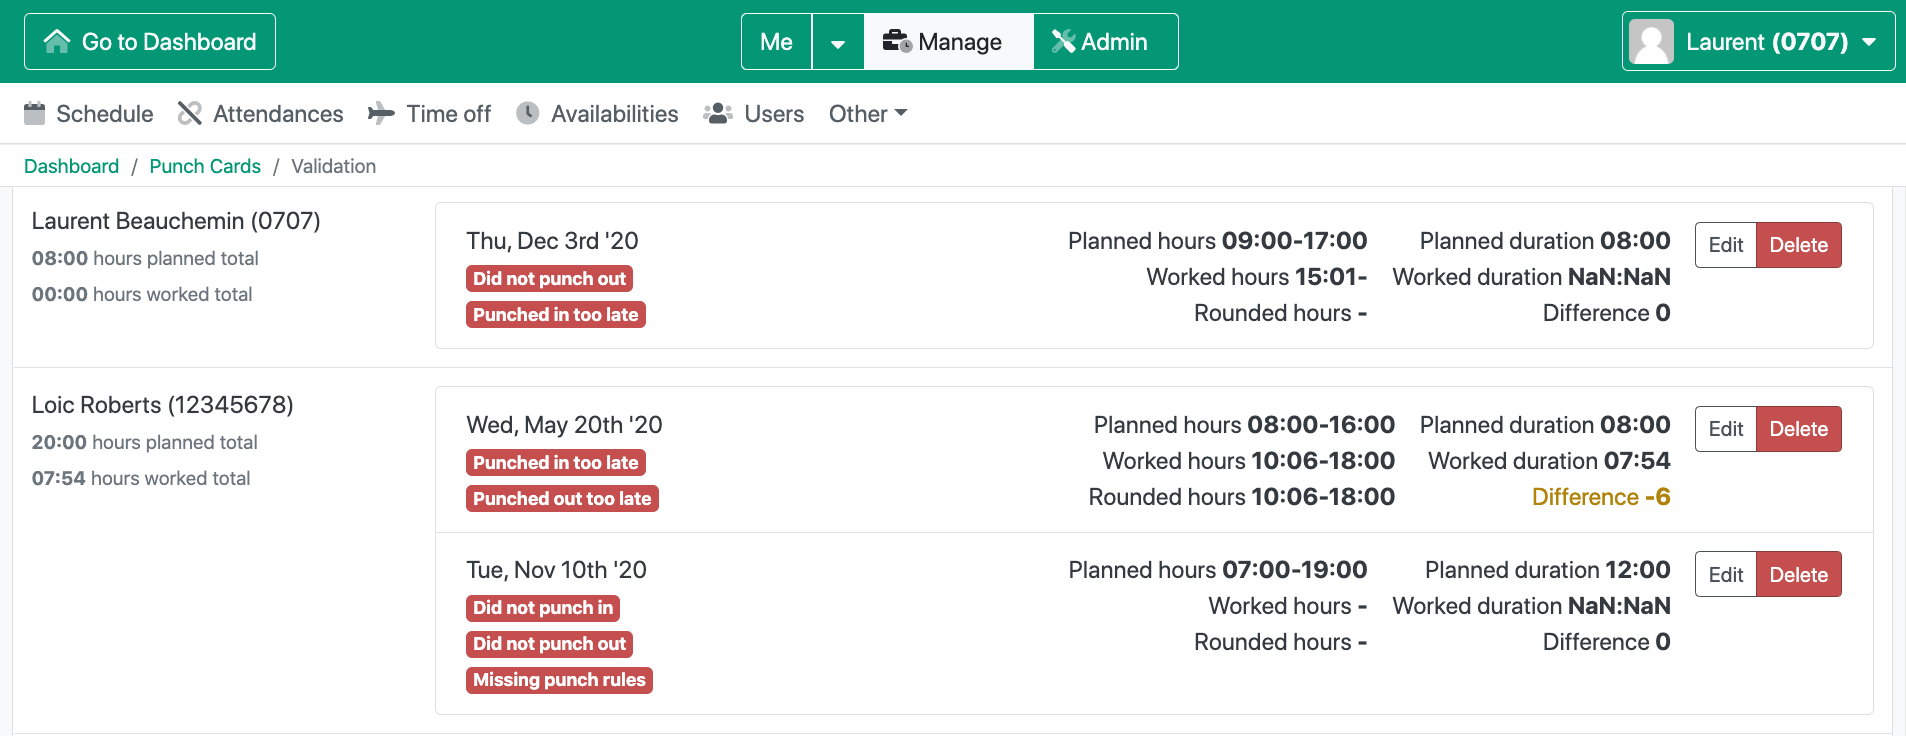This screenshot has width=1906, height=736.
Task: Switch to the Me view
Action: click(x=776, y=42)
